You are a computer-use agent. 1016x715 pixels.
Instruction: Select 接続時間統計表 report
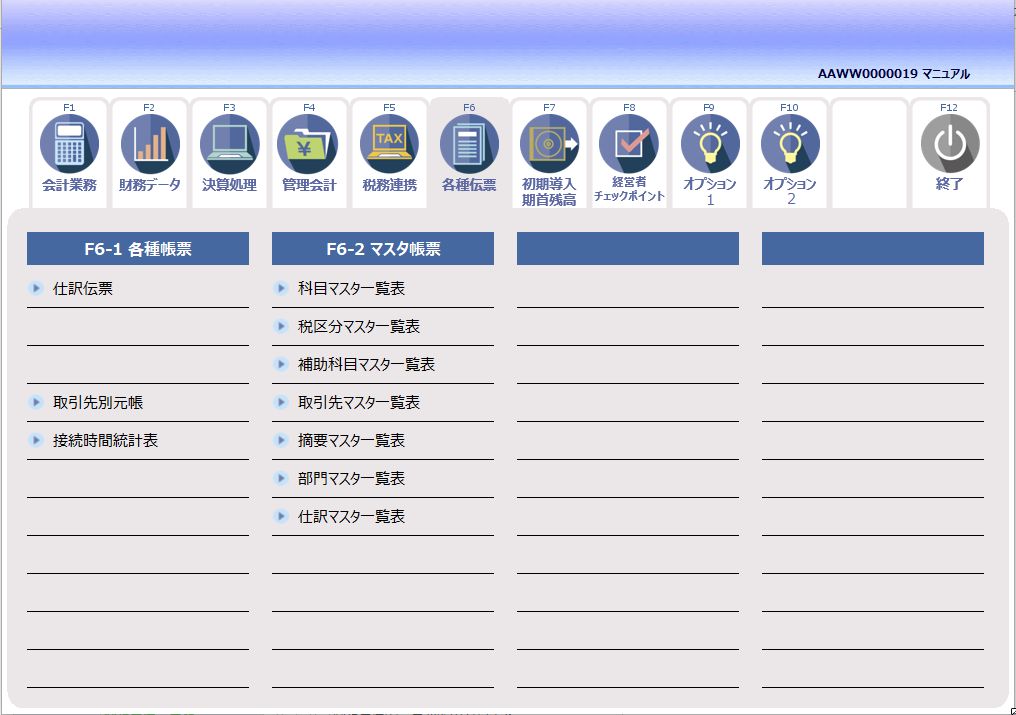click(x=105, y=441)
